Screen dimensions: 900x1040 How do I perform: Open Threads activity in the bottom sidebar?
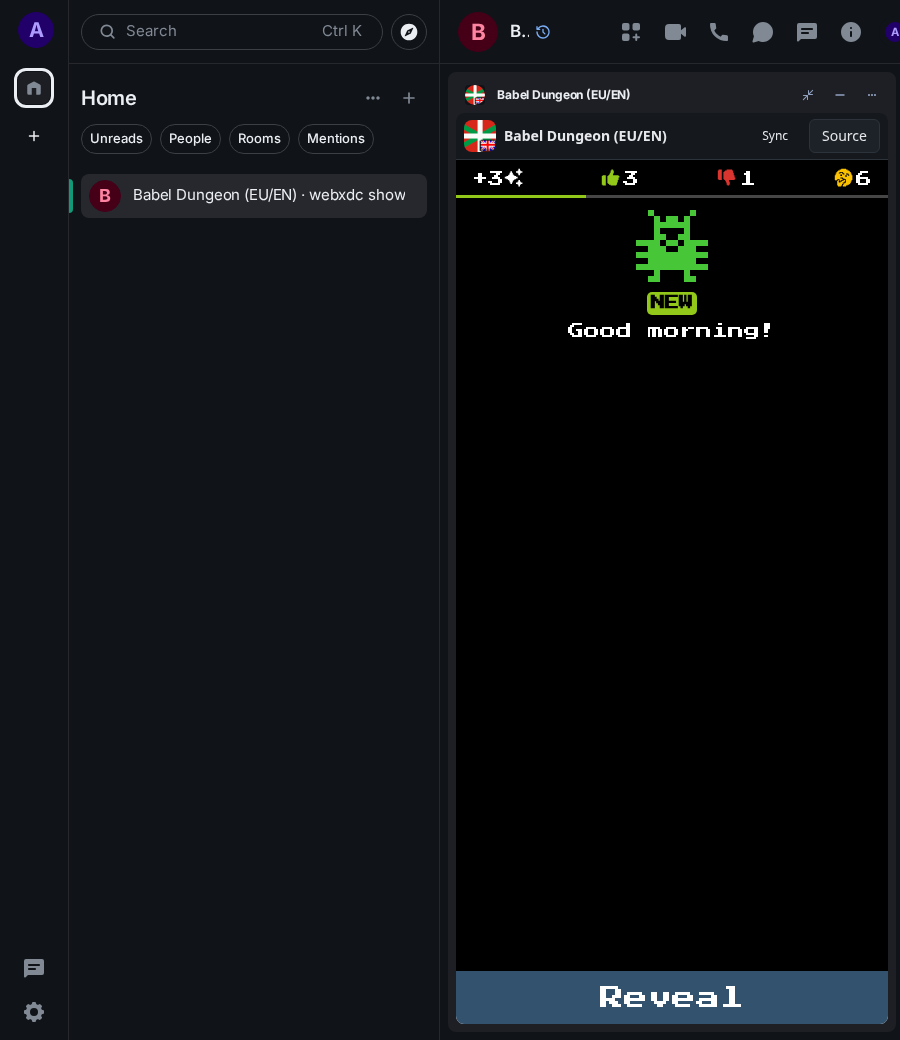(x=34, y=968)
